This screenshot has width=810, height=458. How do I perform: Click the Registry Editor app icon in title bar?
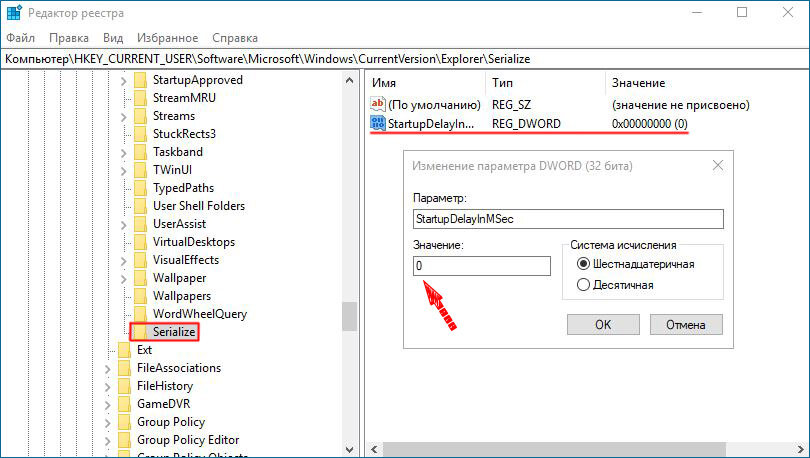13,13
